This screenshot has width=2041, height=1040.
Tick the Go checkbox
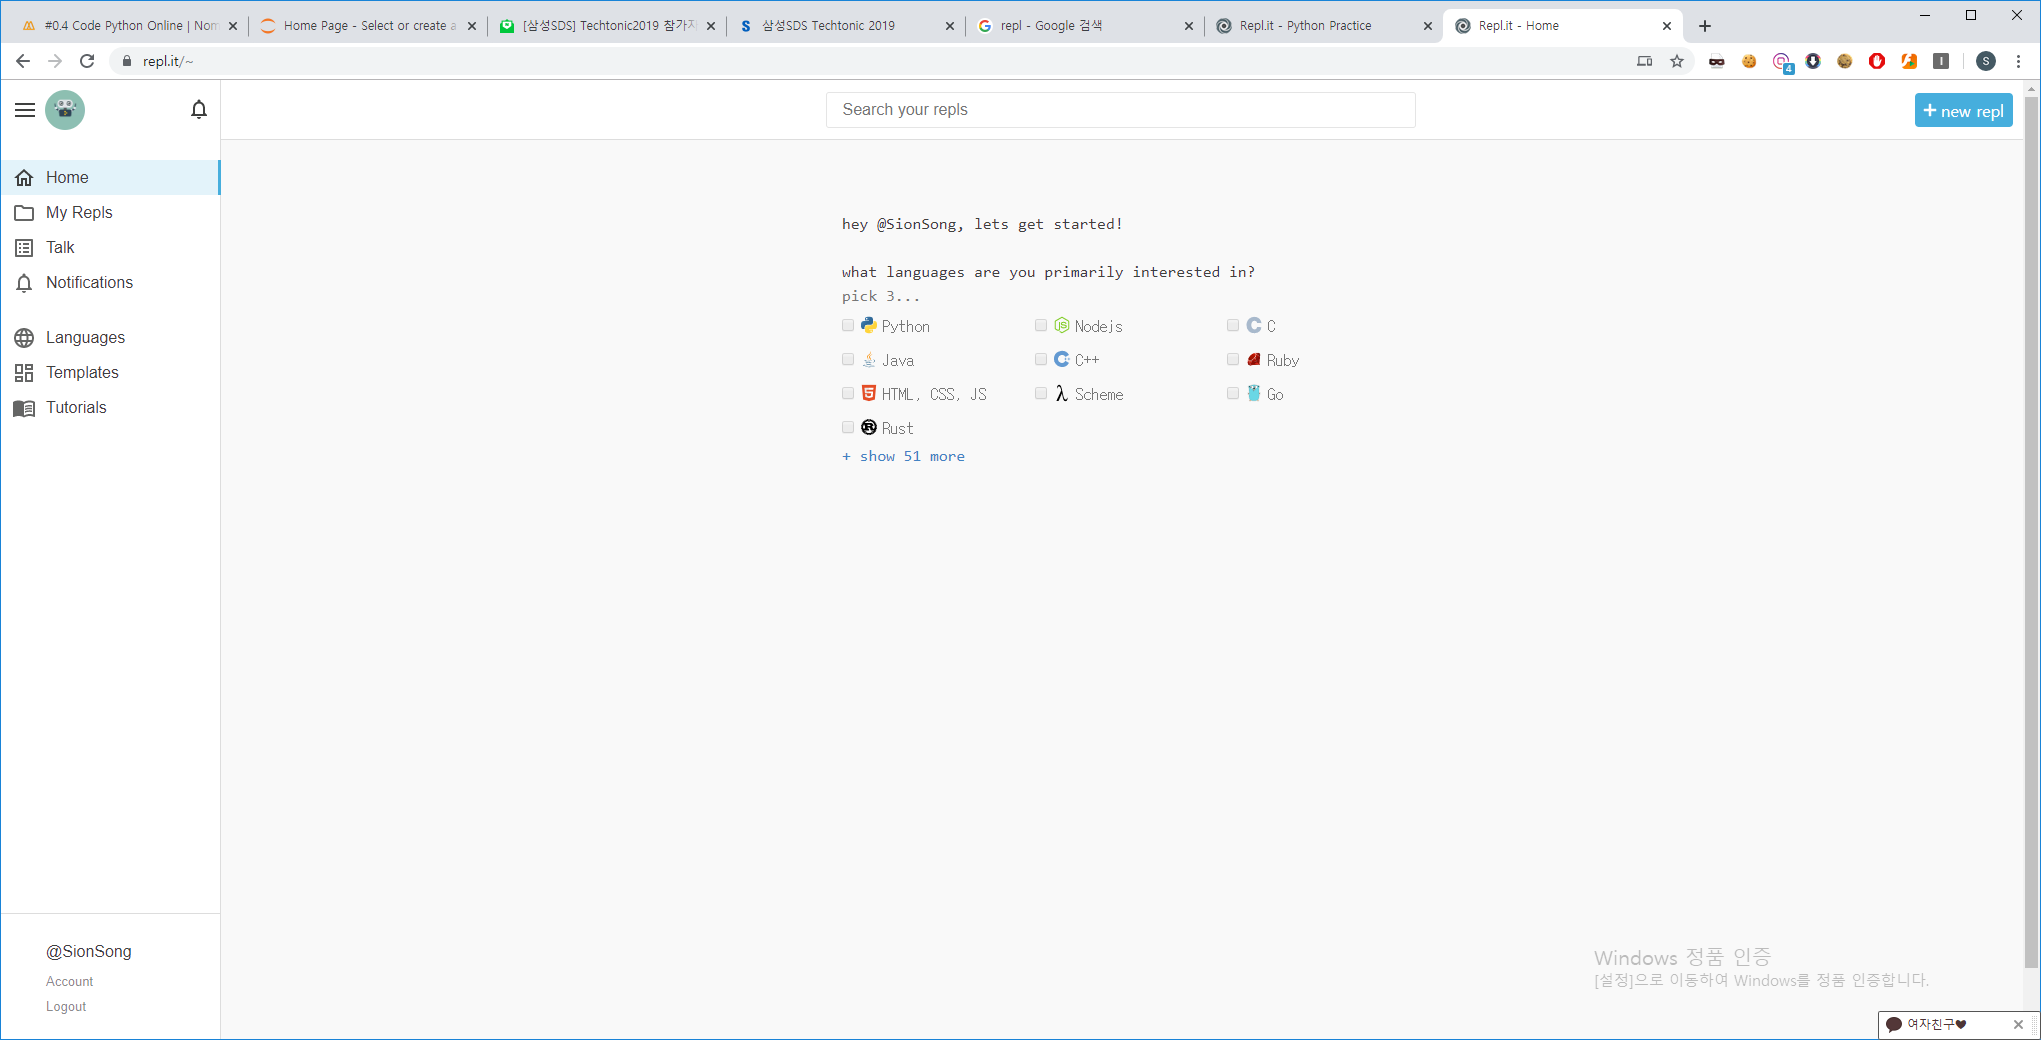pyautogui.click(x=1233, y=393)
